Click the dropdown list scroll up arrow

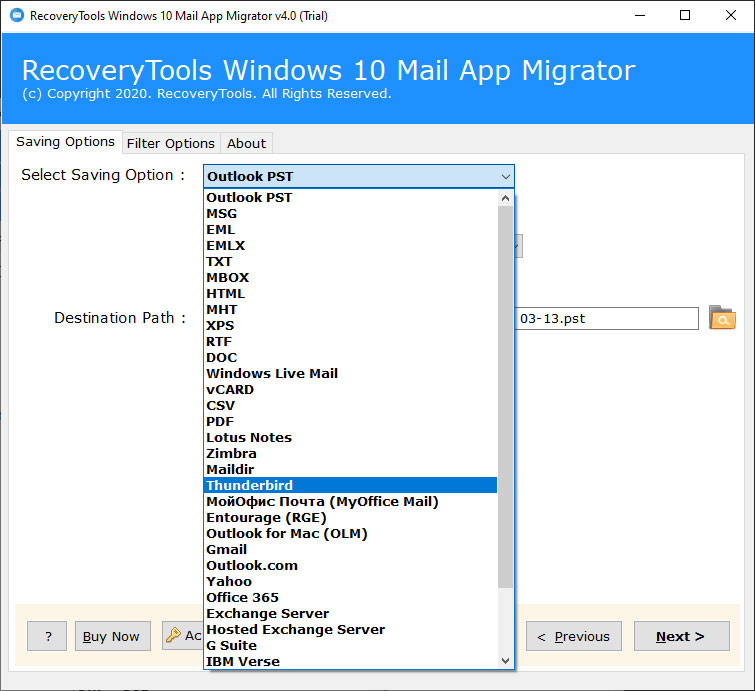pos(505,198)
